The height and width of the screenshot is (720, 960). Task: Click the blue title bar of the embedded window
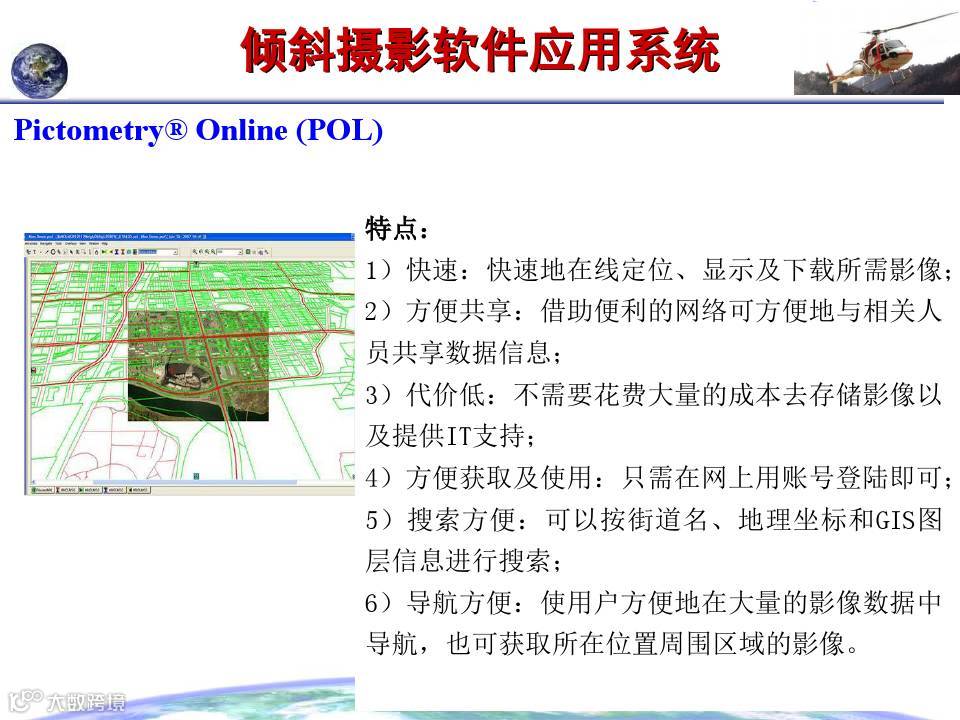click(189, 236)
